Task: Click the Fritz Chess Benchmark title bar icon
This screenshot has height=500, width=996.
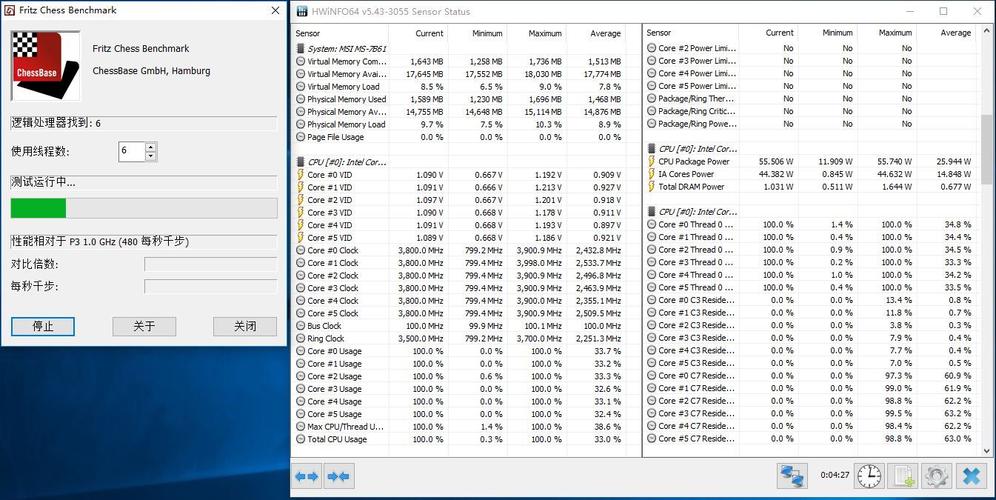Action: click(x=10, y=10)
